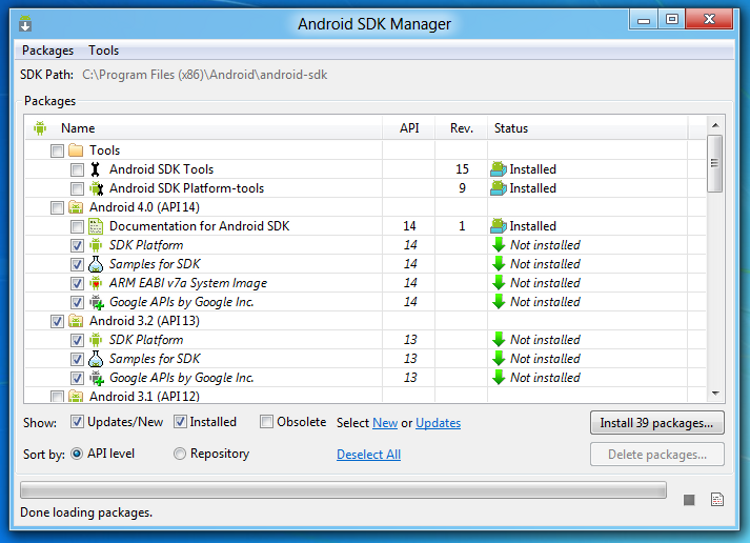This screenshot has width=750, height=543.
Task: Uncheck the API 13 Google APIs checkbox
Action: 77,378
